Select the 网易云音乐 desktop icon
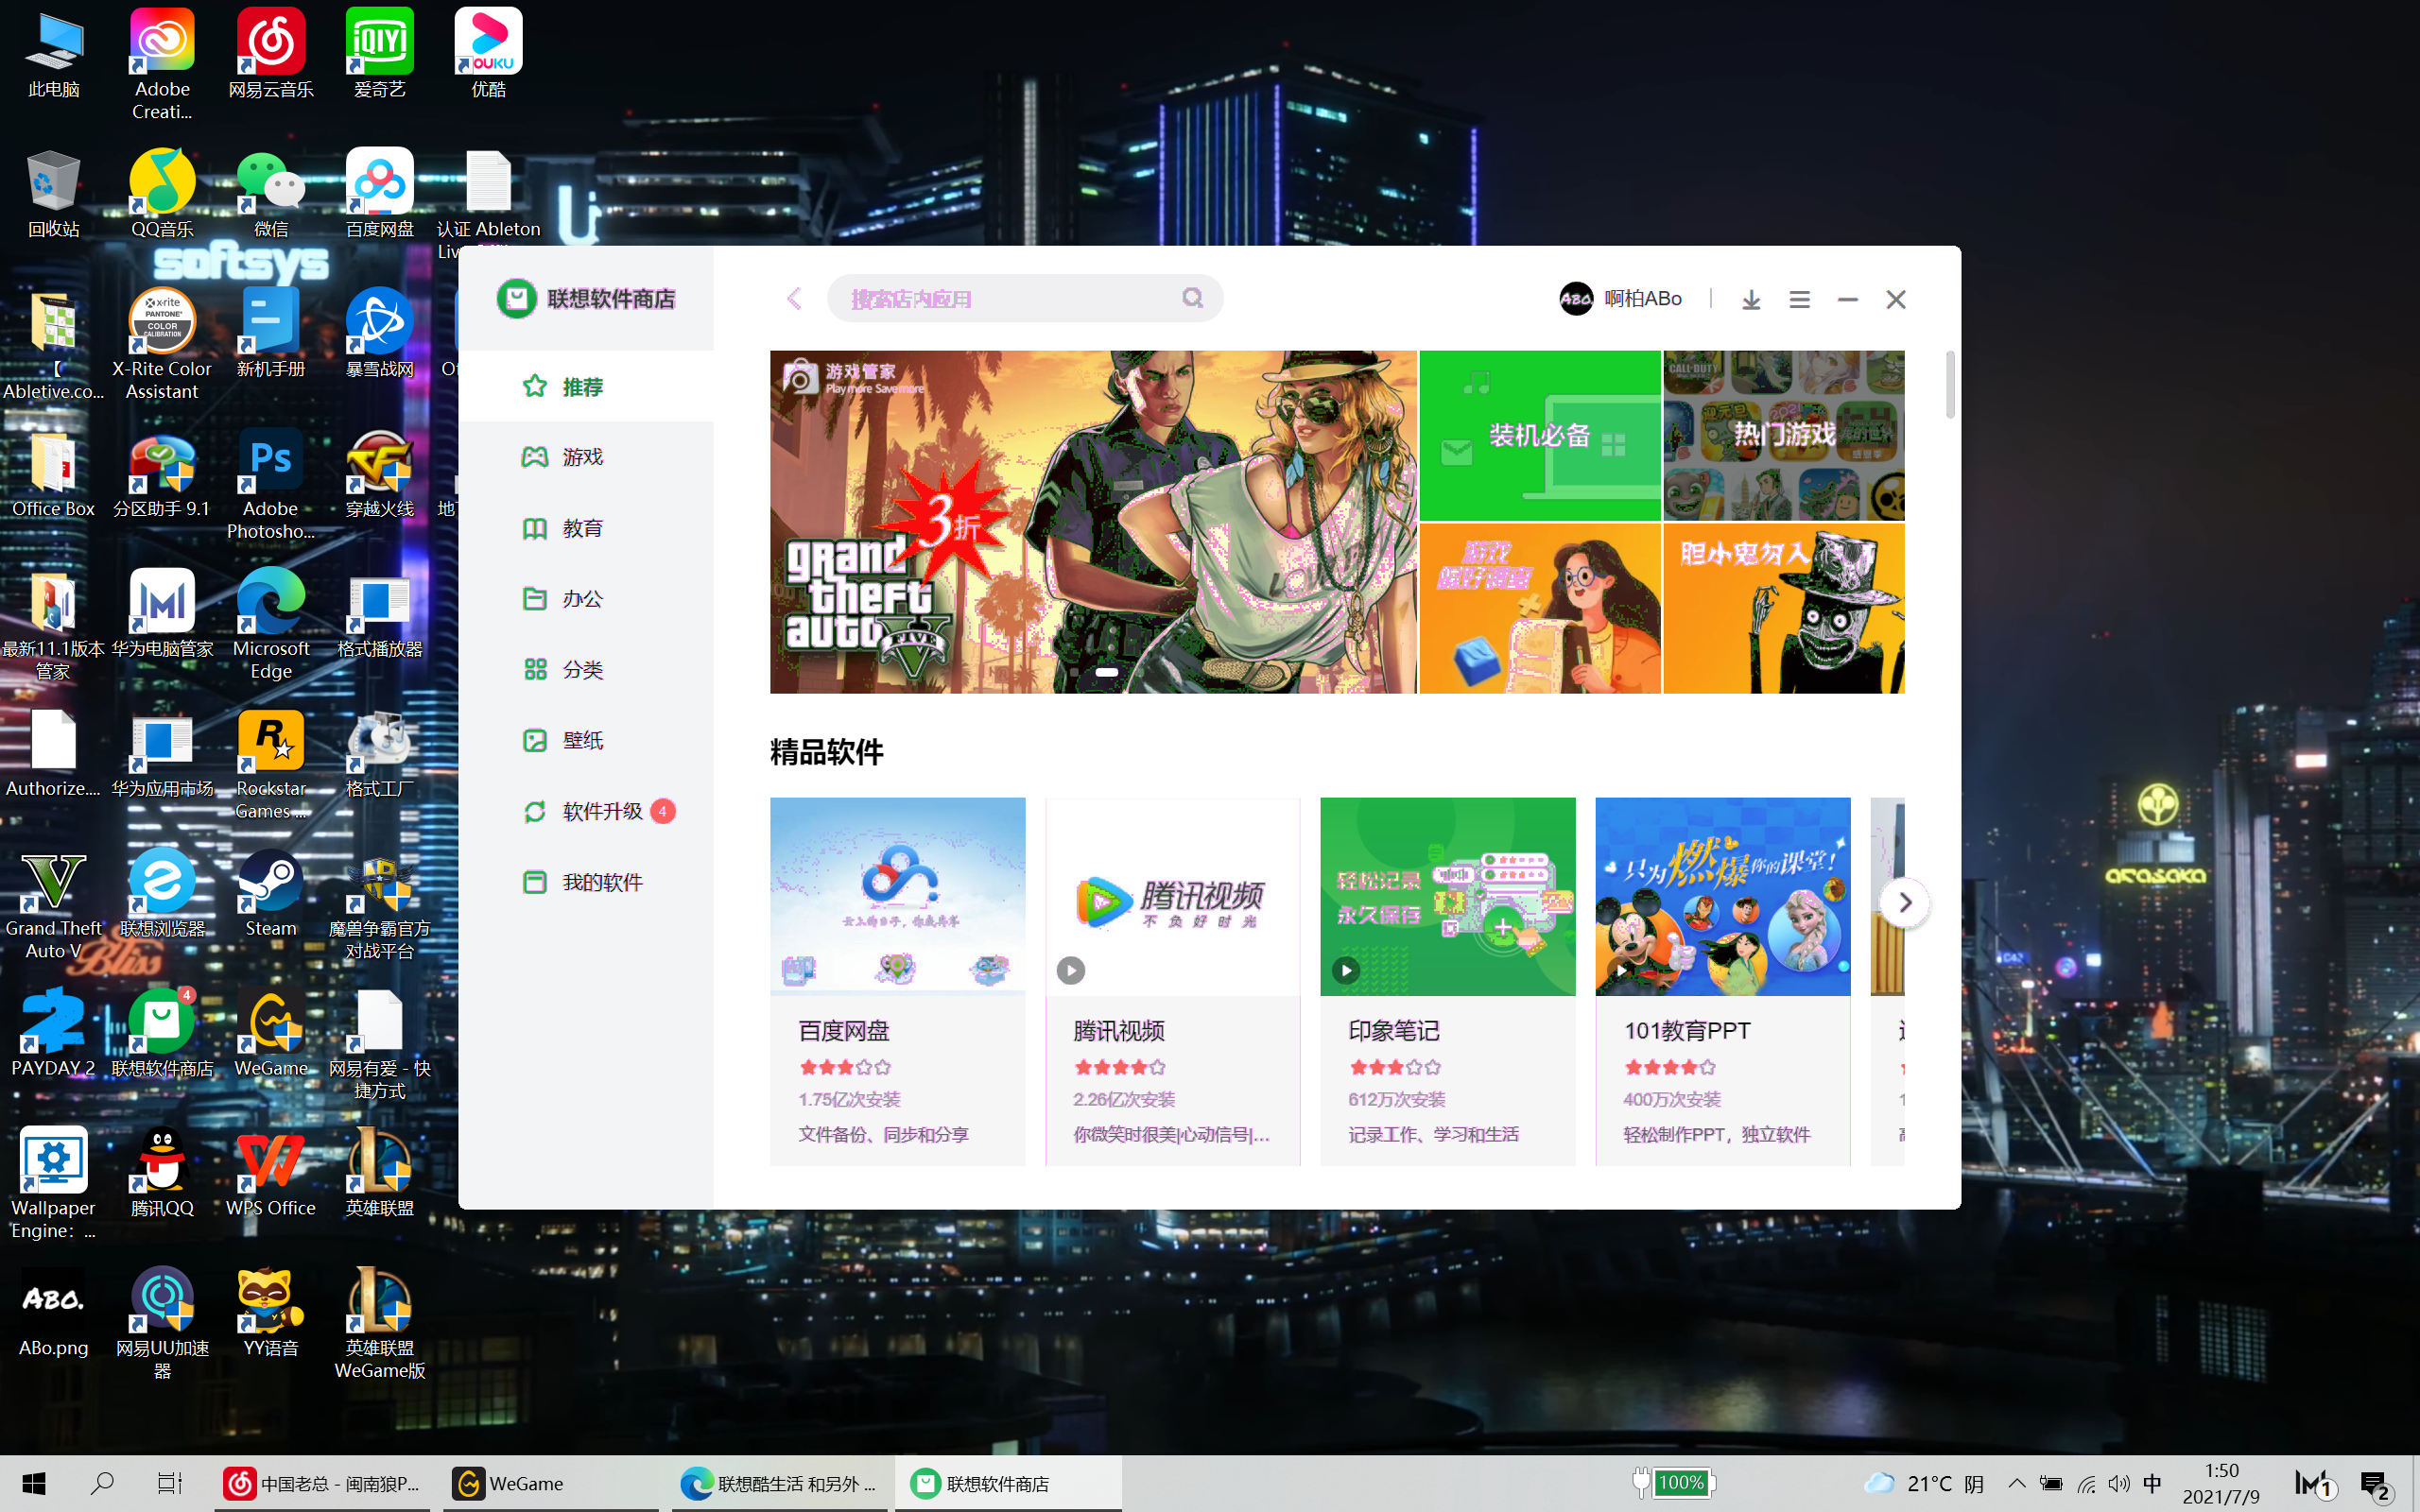This screenshot has width=2420, height=1512. click(271, 54)
